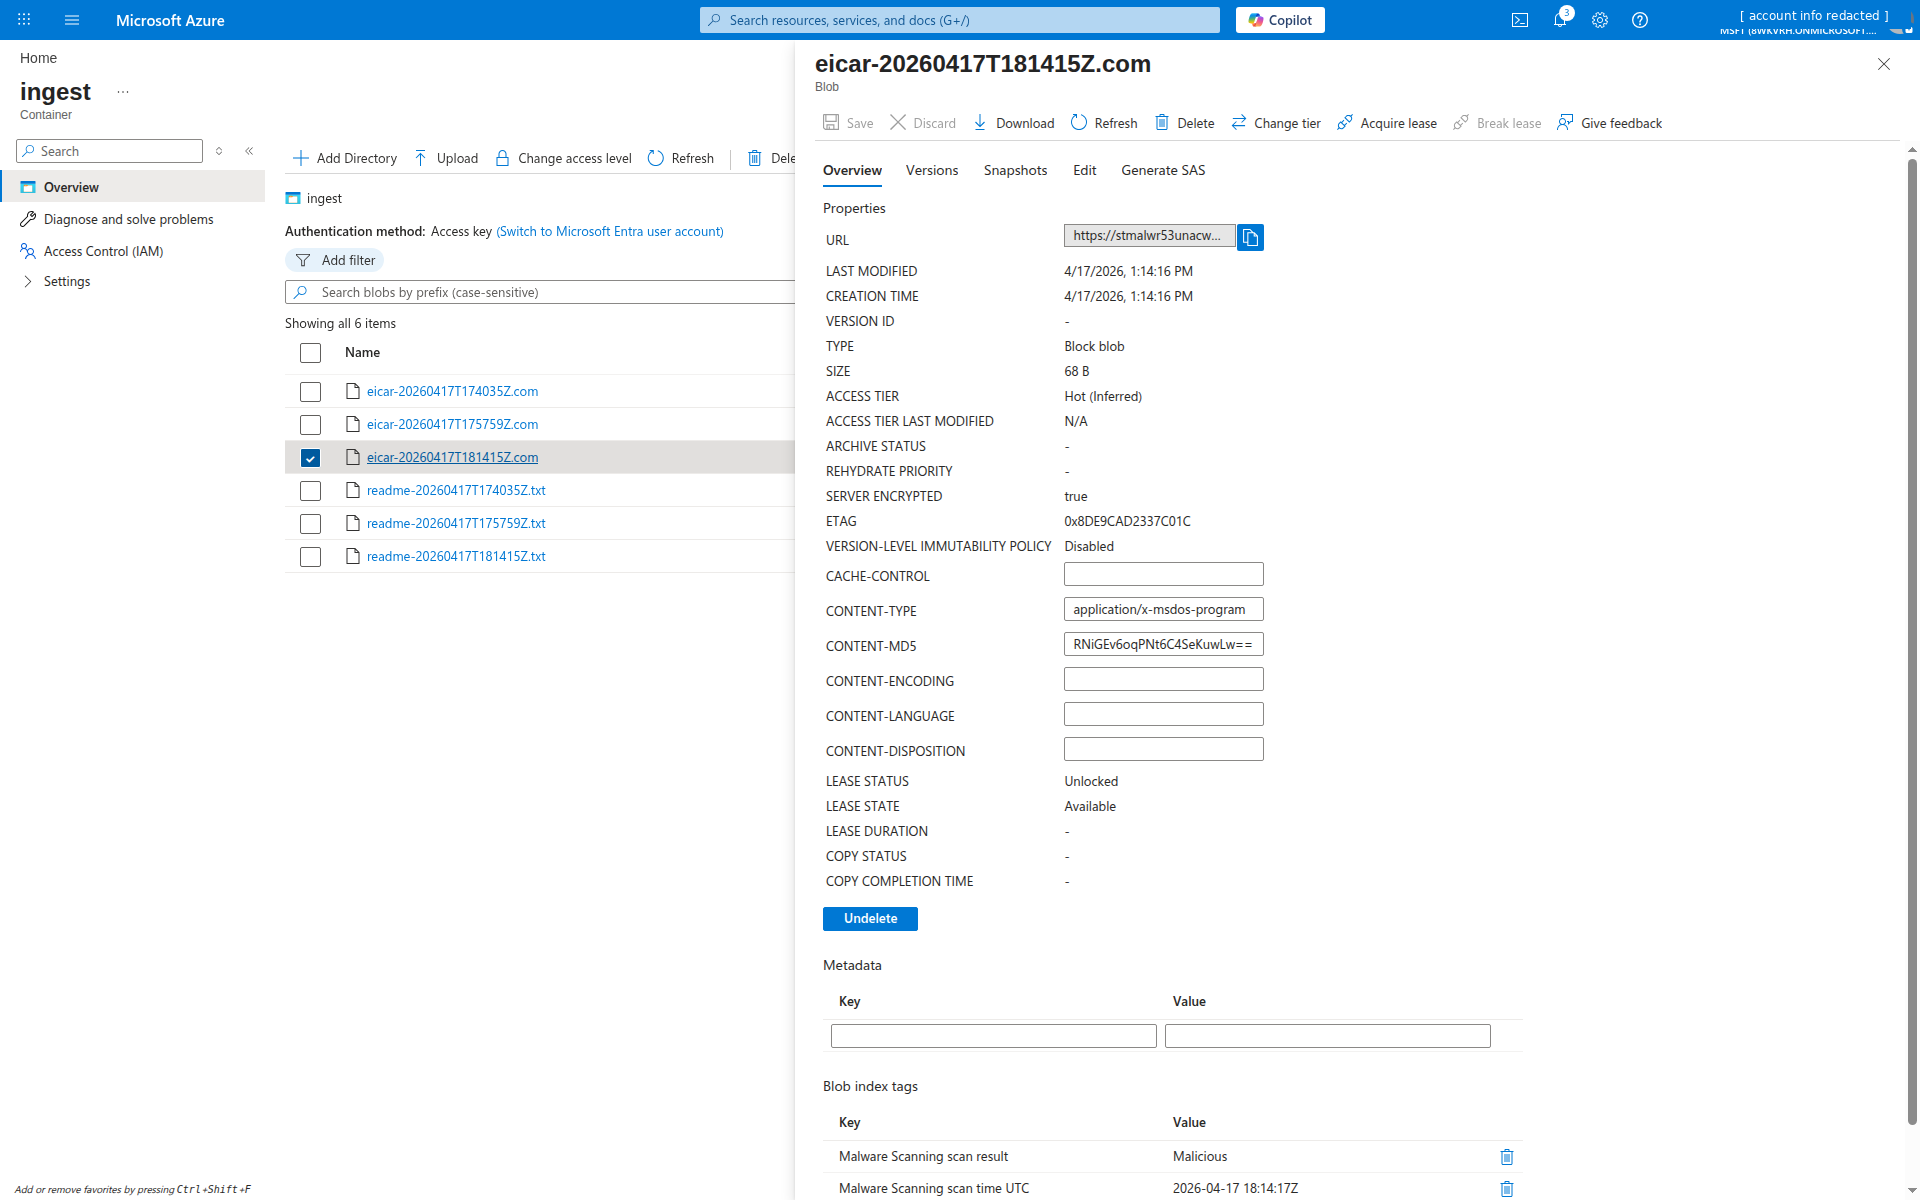Open the ellipsis menu beside ingest title
Screen dimensions: 1920x1200
click(x=123, y=91)
